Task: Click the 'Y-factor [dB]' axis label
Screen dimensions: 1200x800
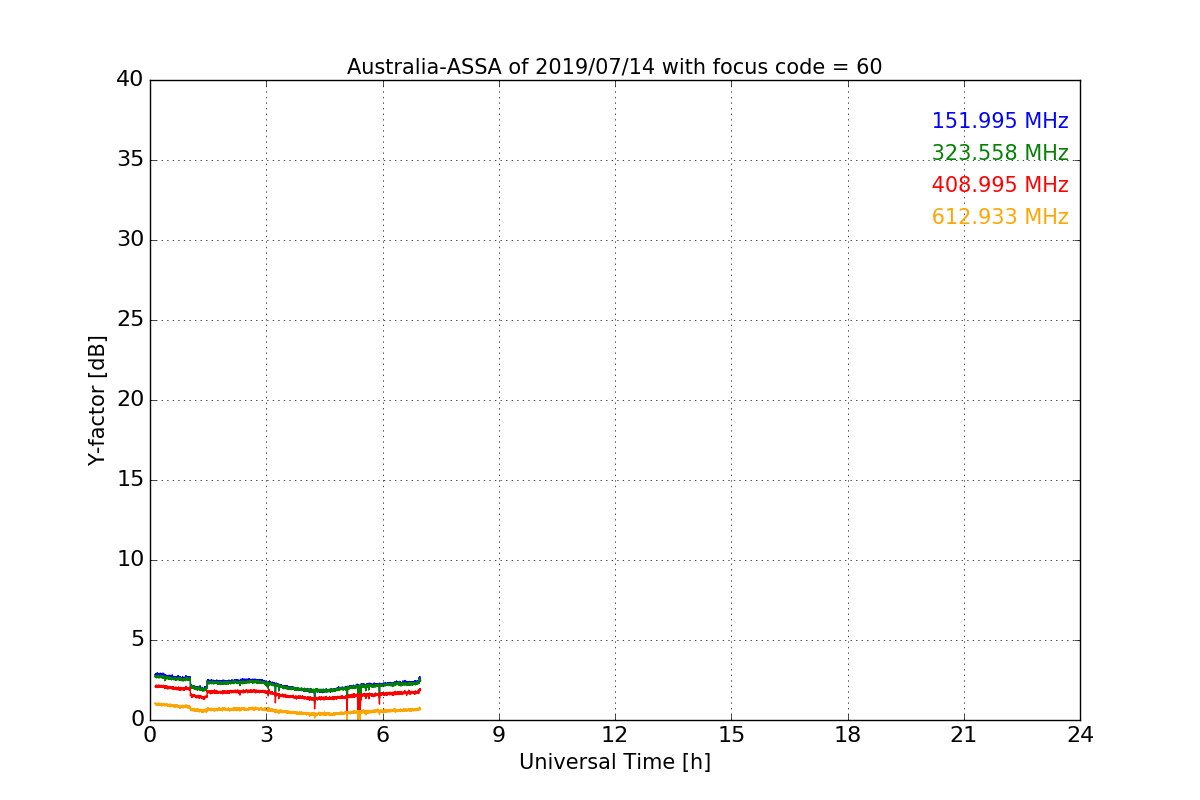Action: (x=97, y=400)
